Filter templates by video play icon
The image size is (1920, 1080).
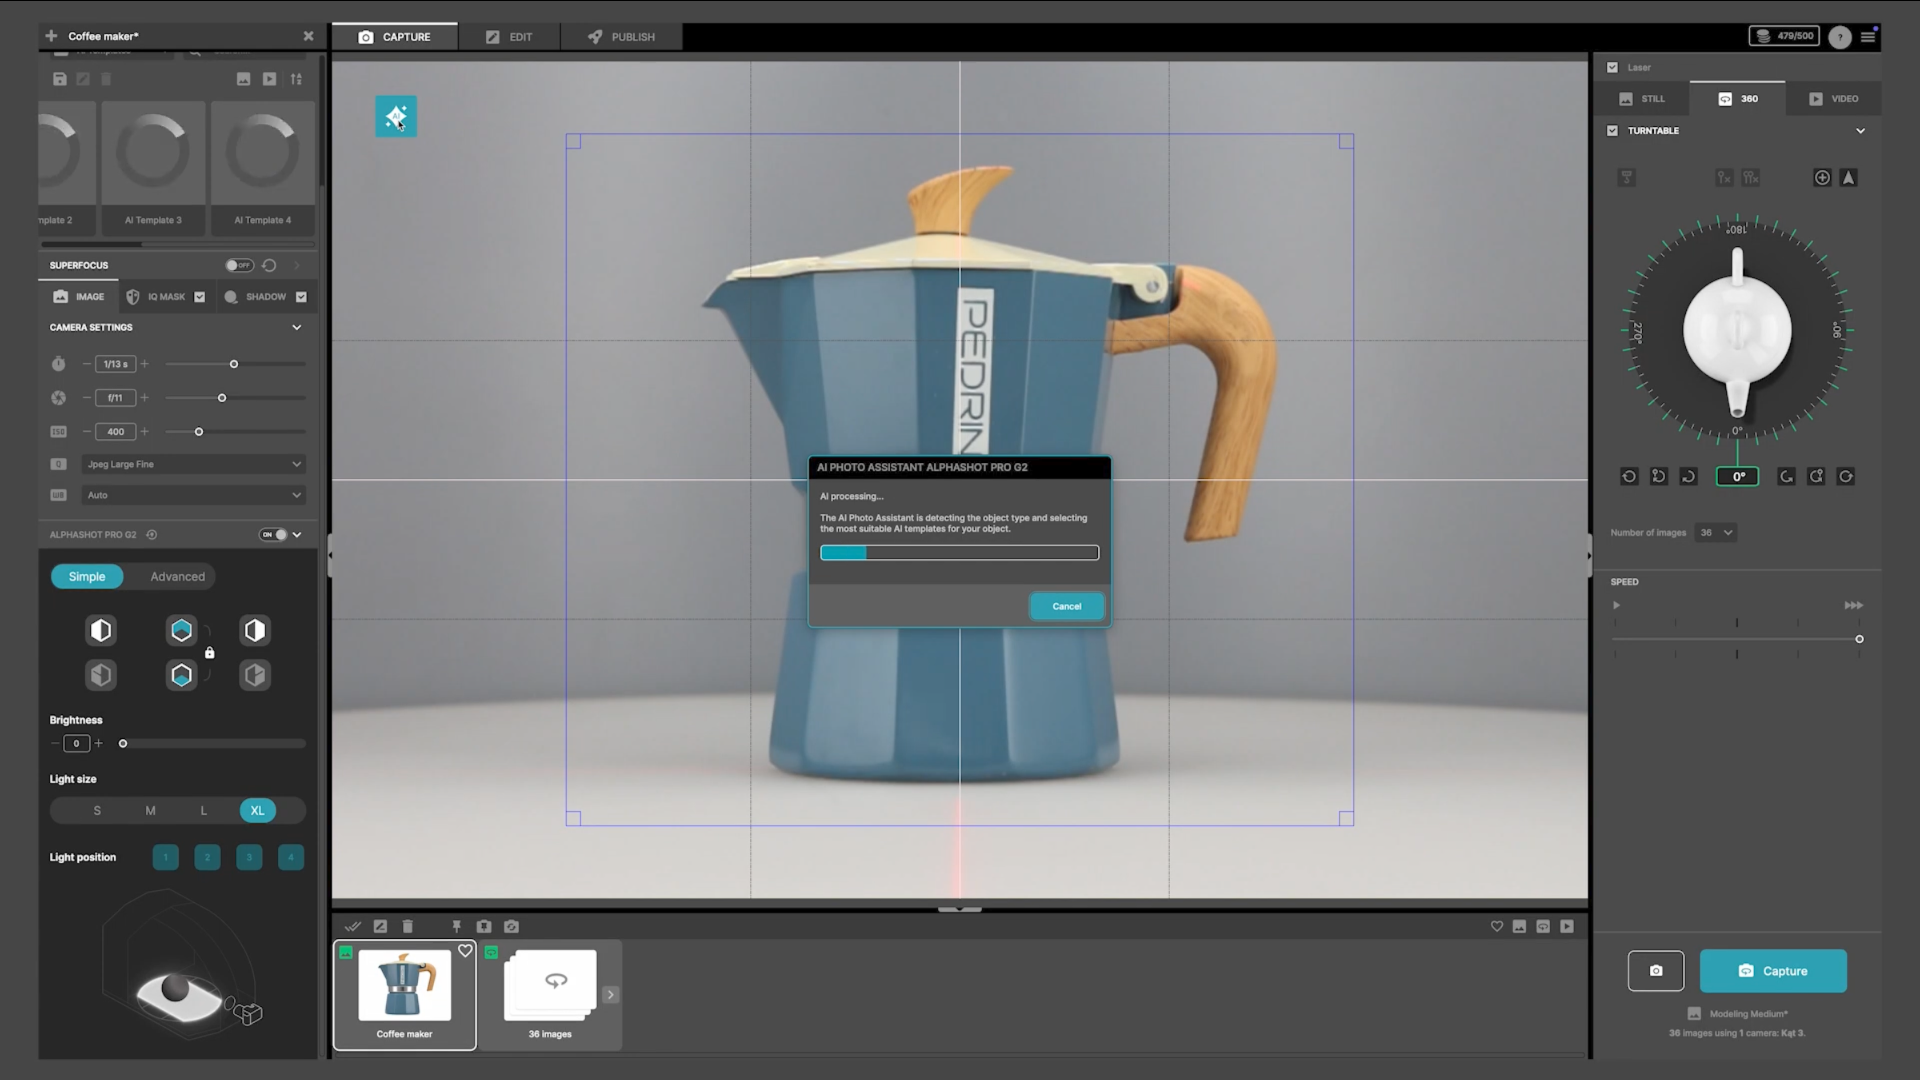pyautogui.click(x=269, y=79)
